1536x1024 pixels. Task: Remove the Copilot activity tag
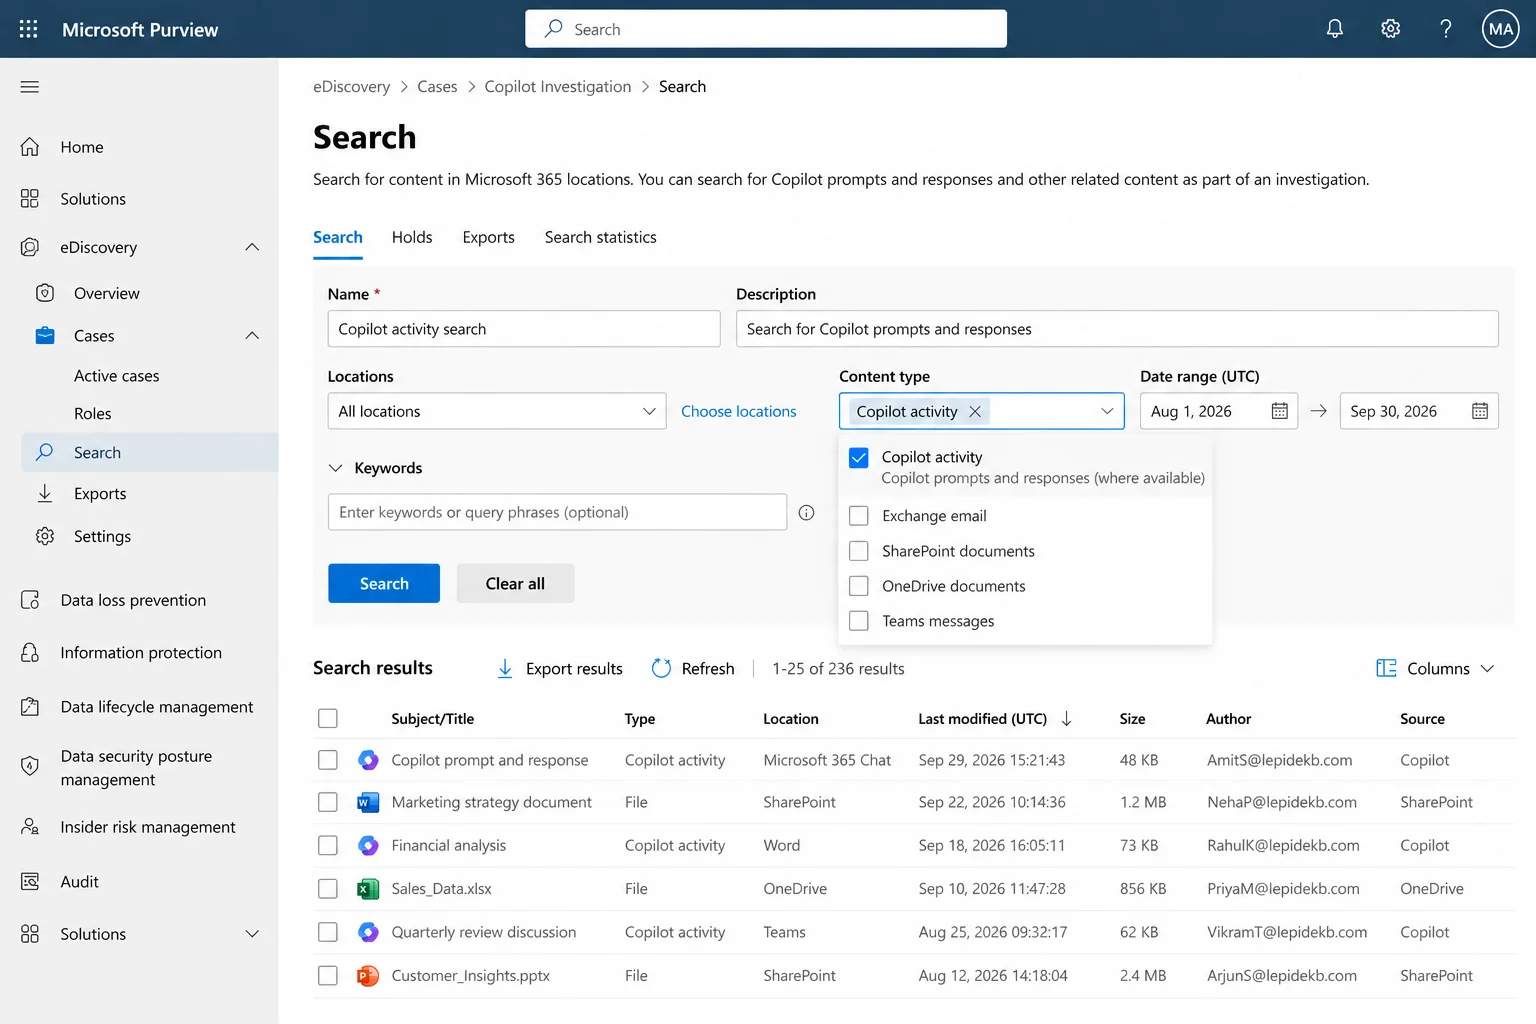tap(975, 411)
